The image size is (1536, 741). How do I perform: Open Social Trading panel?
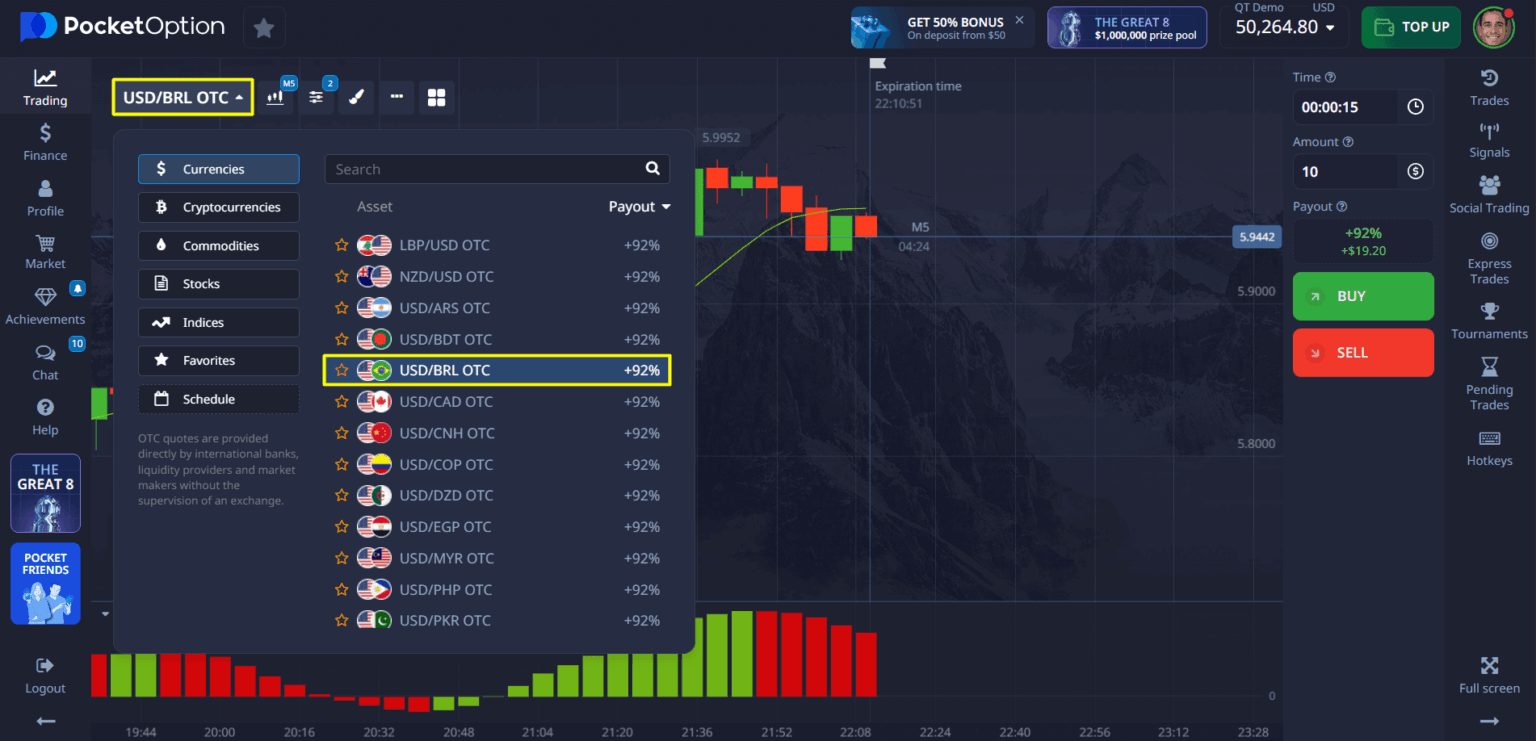tap(1489, 193)
